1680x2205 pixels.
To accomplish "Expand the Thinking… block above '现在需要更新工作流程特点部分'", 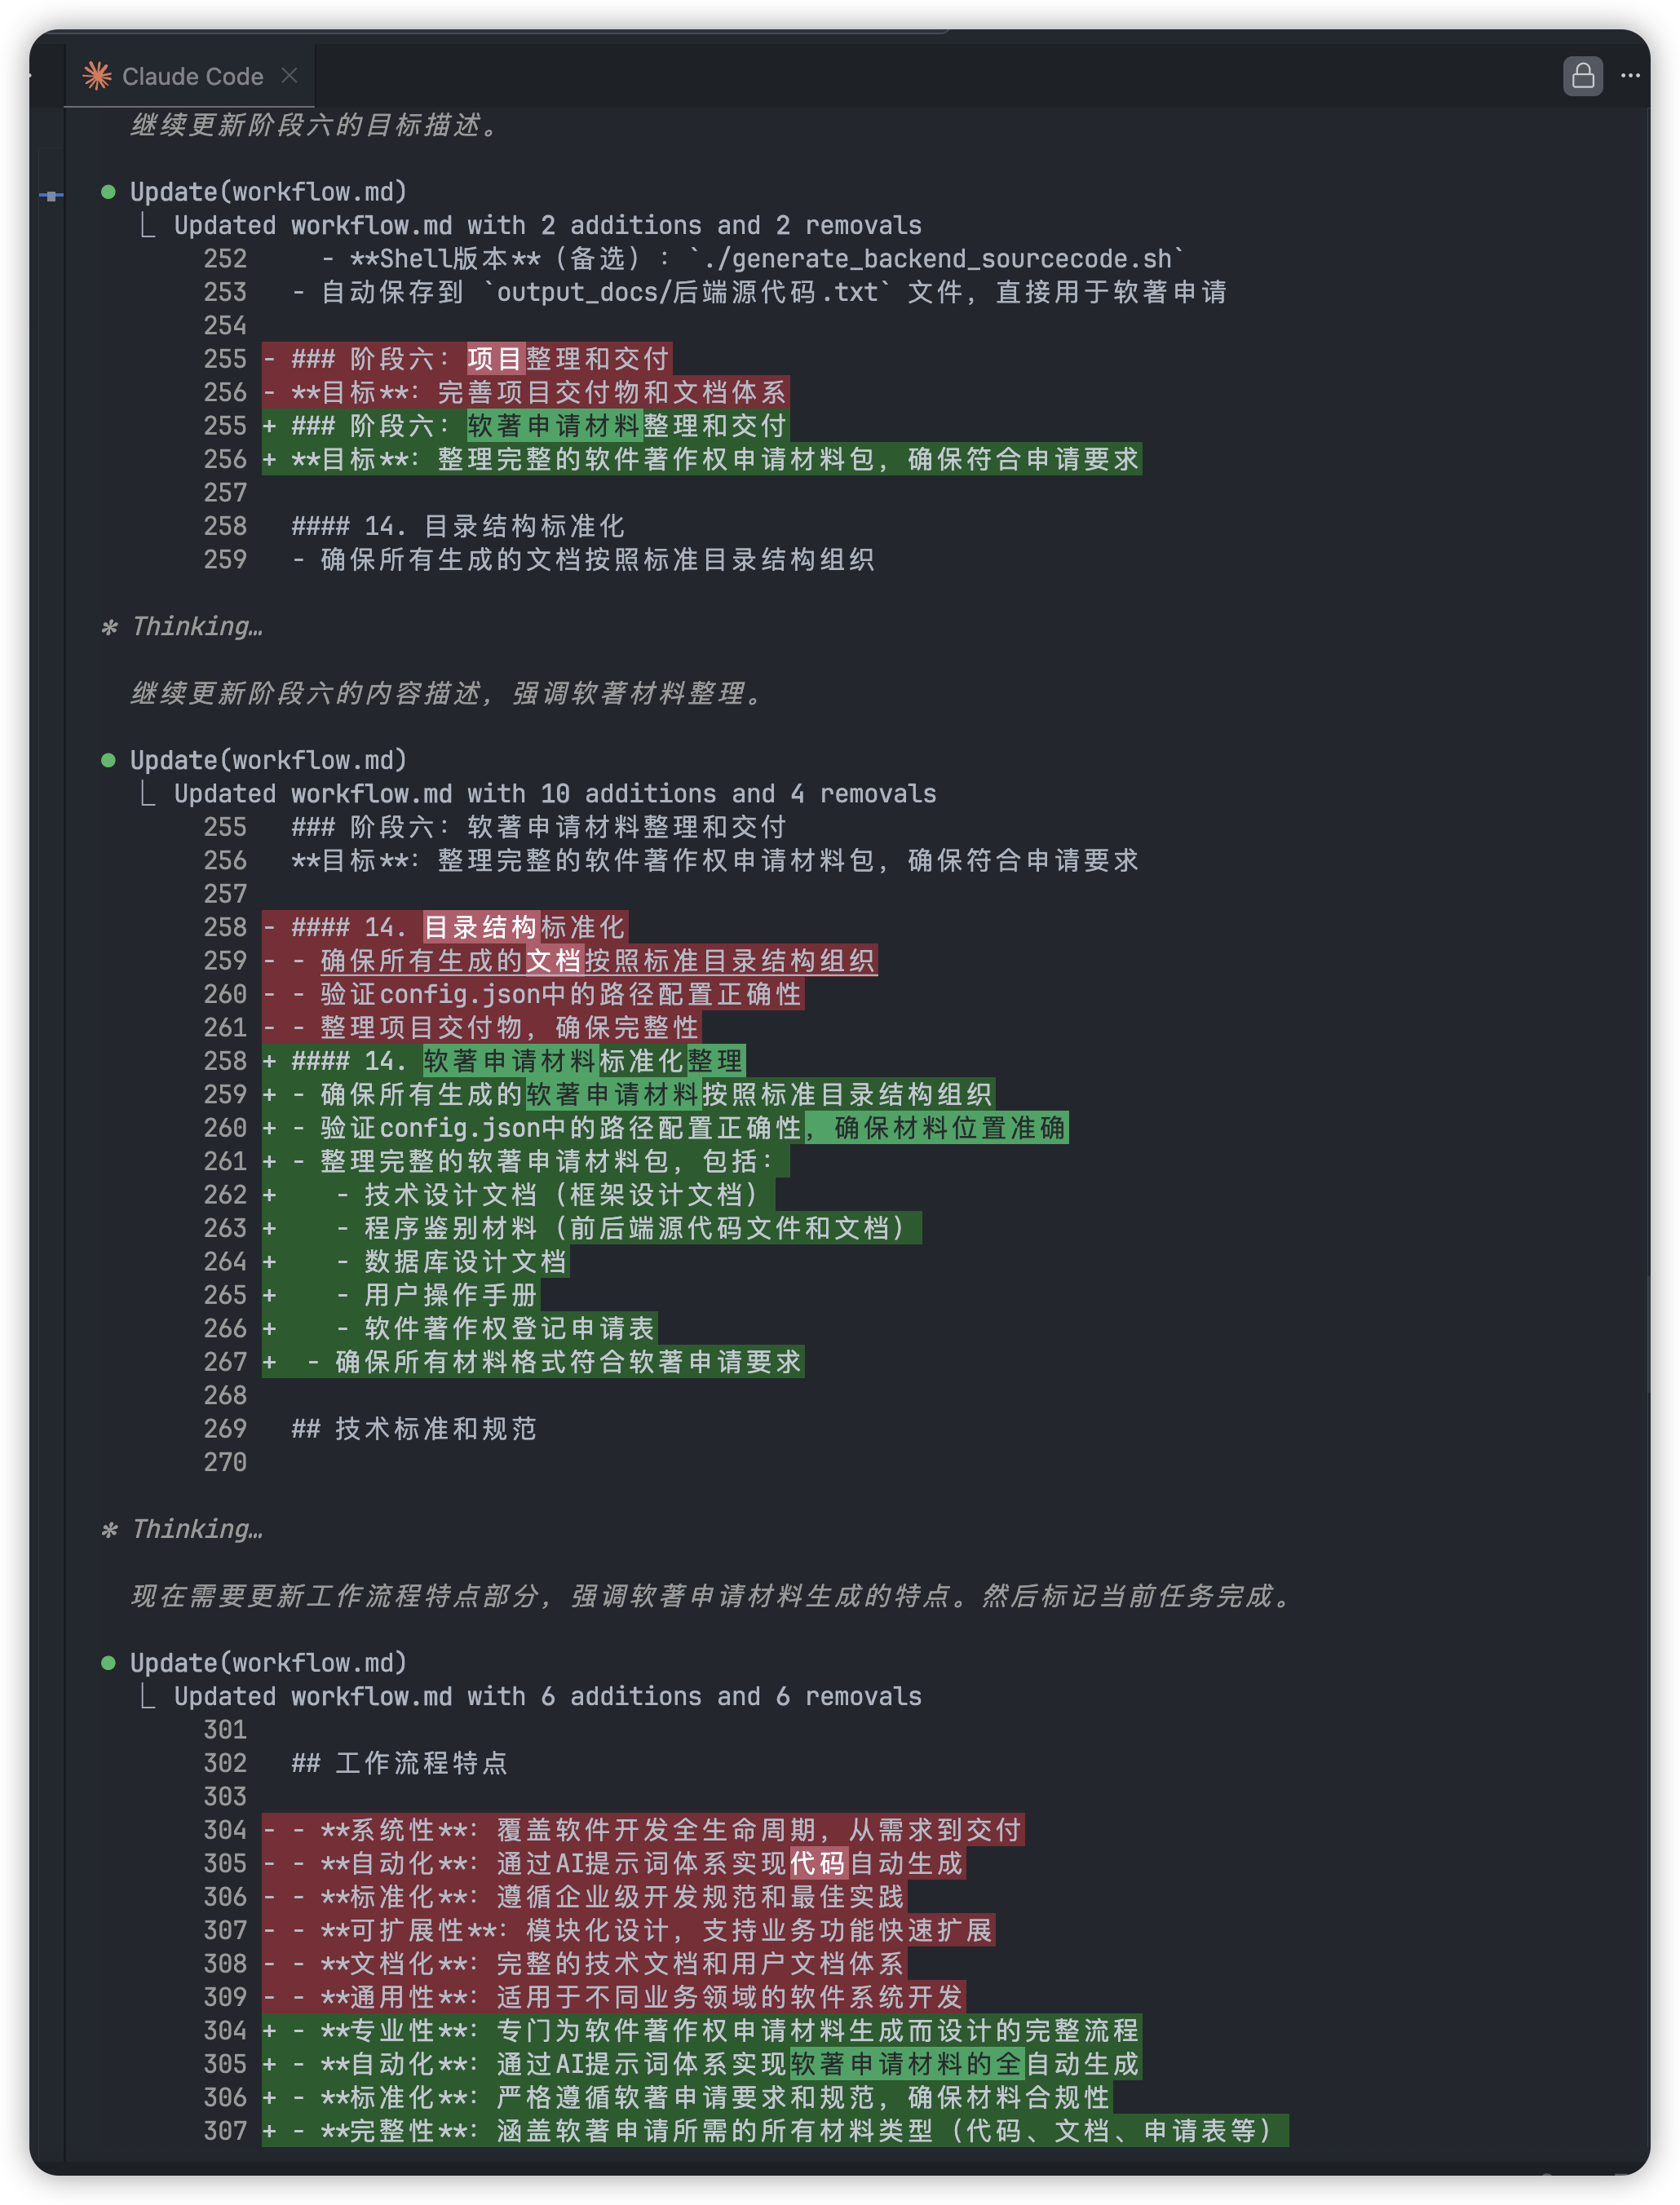I will pos(196,1529).
